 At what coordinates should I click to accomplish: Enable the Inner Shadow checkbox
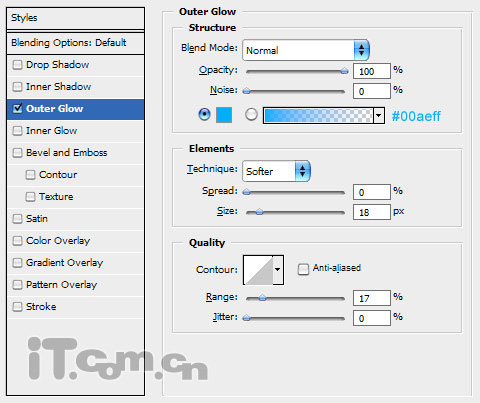pos(17,87)
